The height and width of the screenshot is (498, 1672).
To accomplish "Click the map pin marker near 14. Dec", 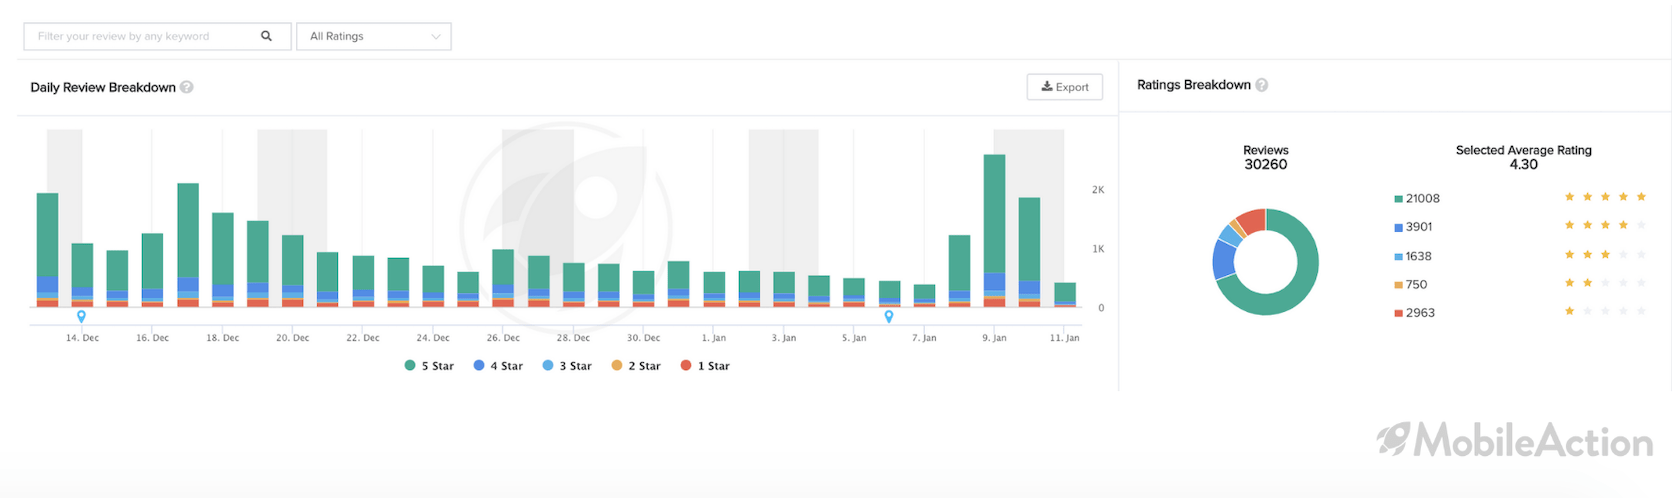I will (81, 317).
